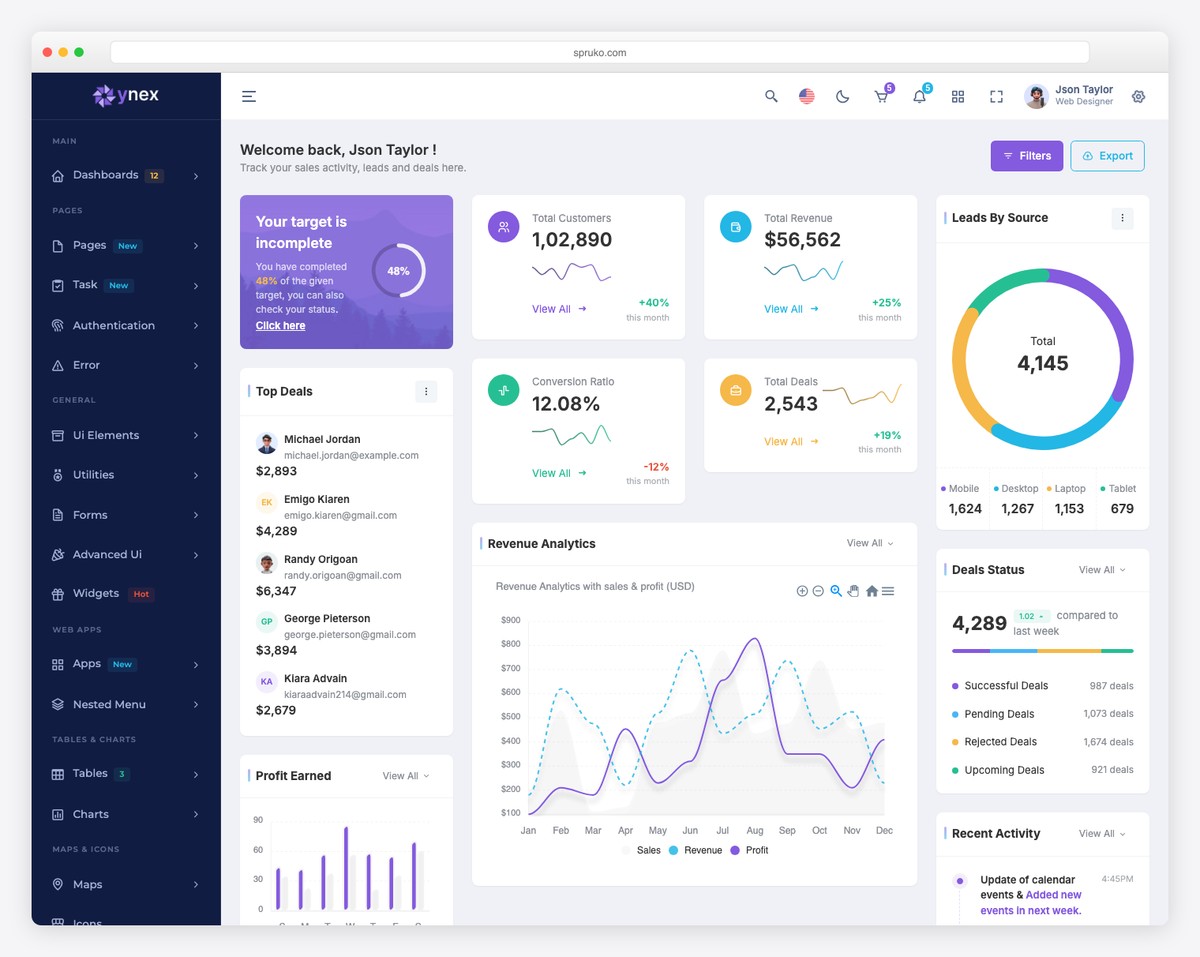This screenshot has width=1200, height=957.
Task: Open the shopping cart with 5 items
Action: [881, 96]
